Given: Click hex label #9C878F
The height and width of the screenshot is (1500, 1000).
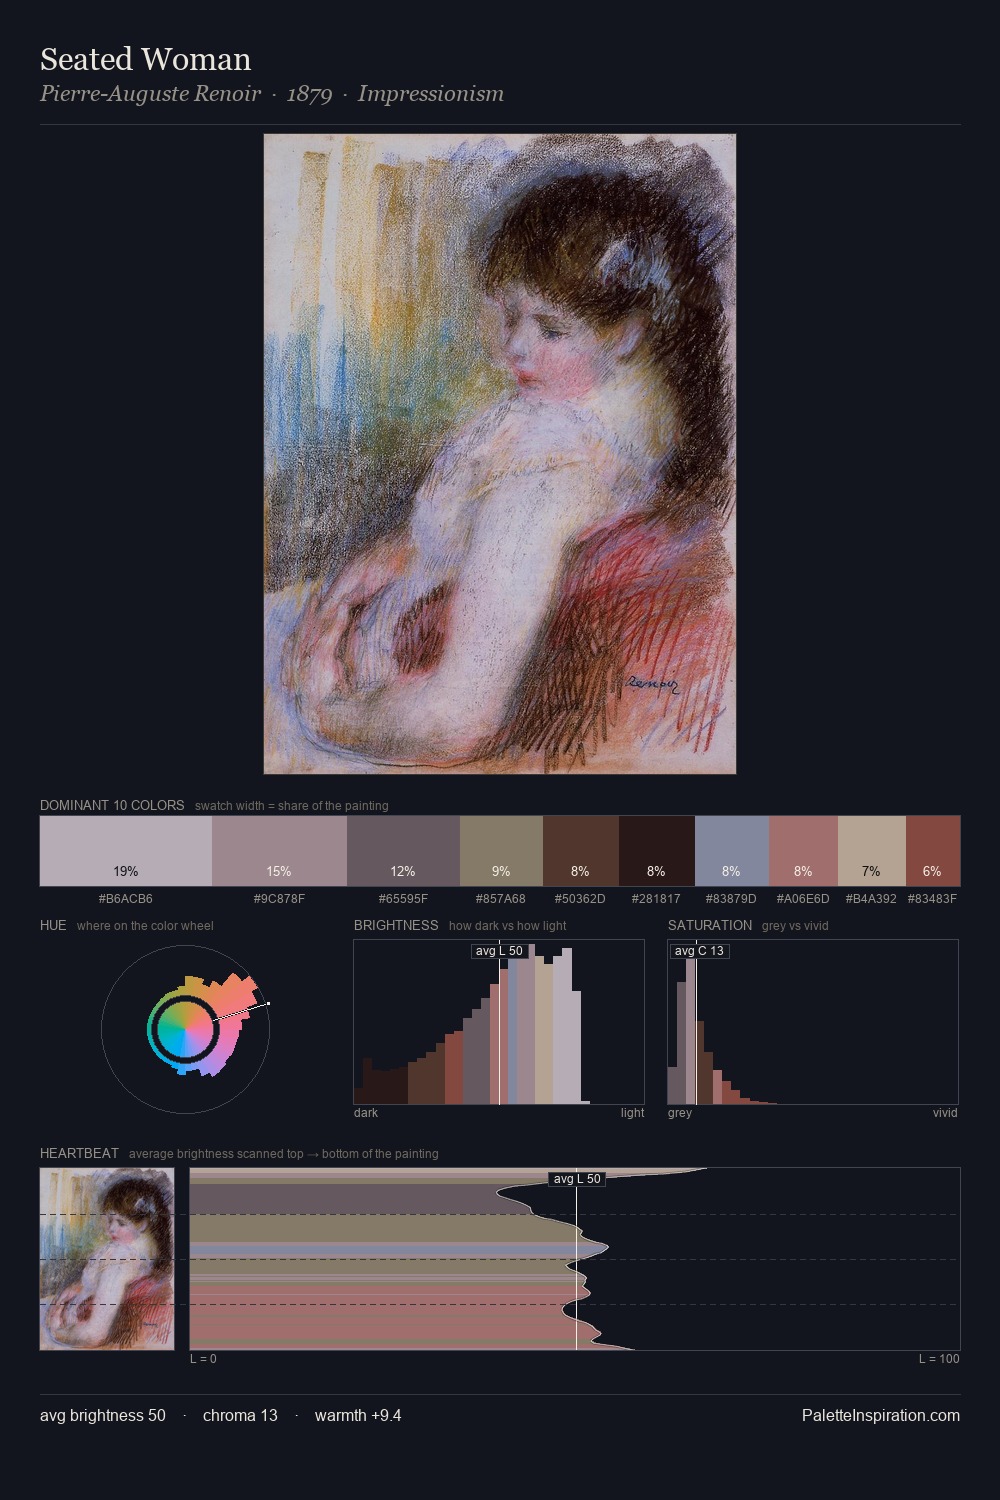Looking at the screenshot, I should pyautogui.click(x=279, y=899).
